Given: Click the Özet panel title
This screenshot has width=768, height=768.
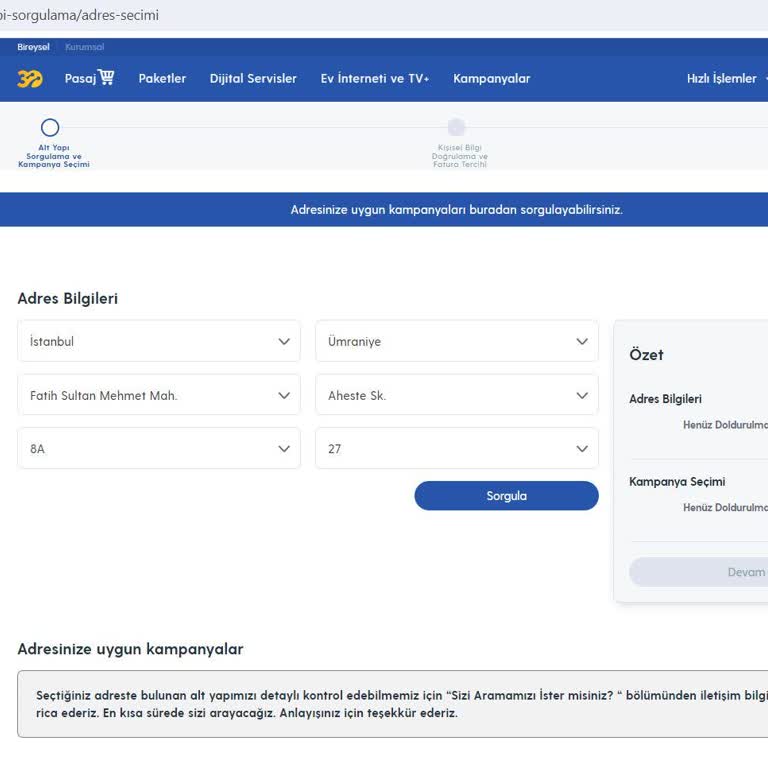Looking at the screenshot, I should point(646,355).
